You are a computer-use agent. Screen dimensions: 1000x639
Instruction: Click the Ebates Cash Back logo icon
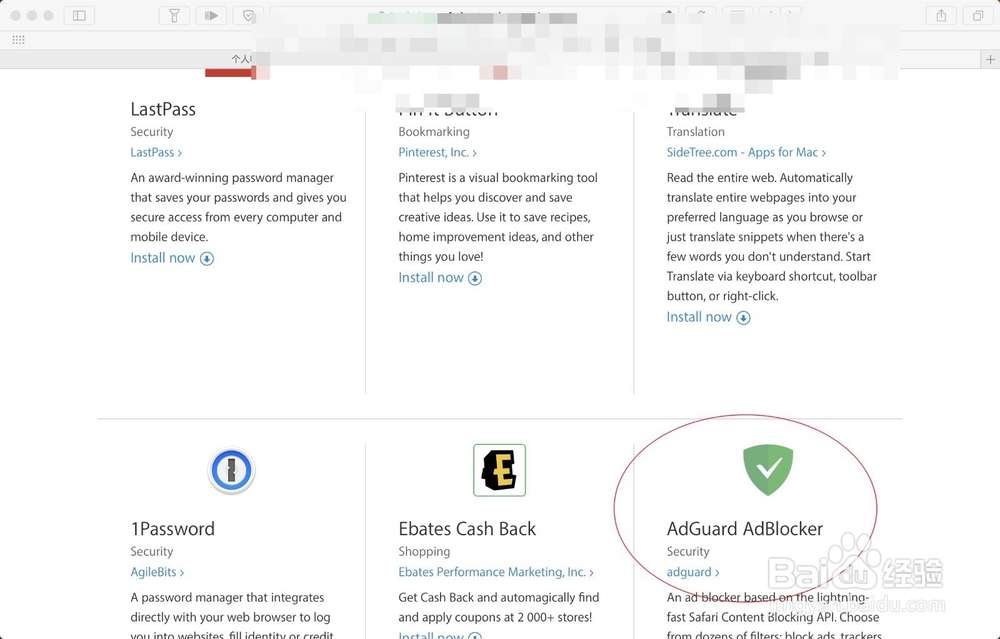499,470
